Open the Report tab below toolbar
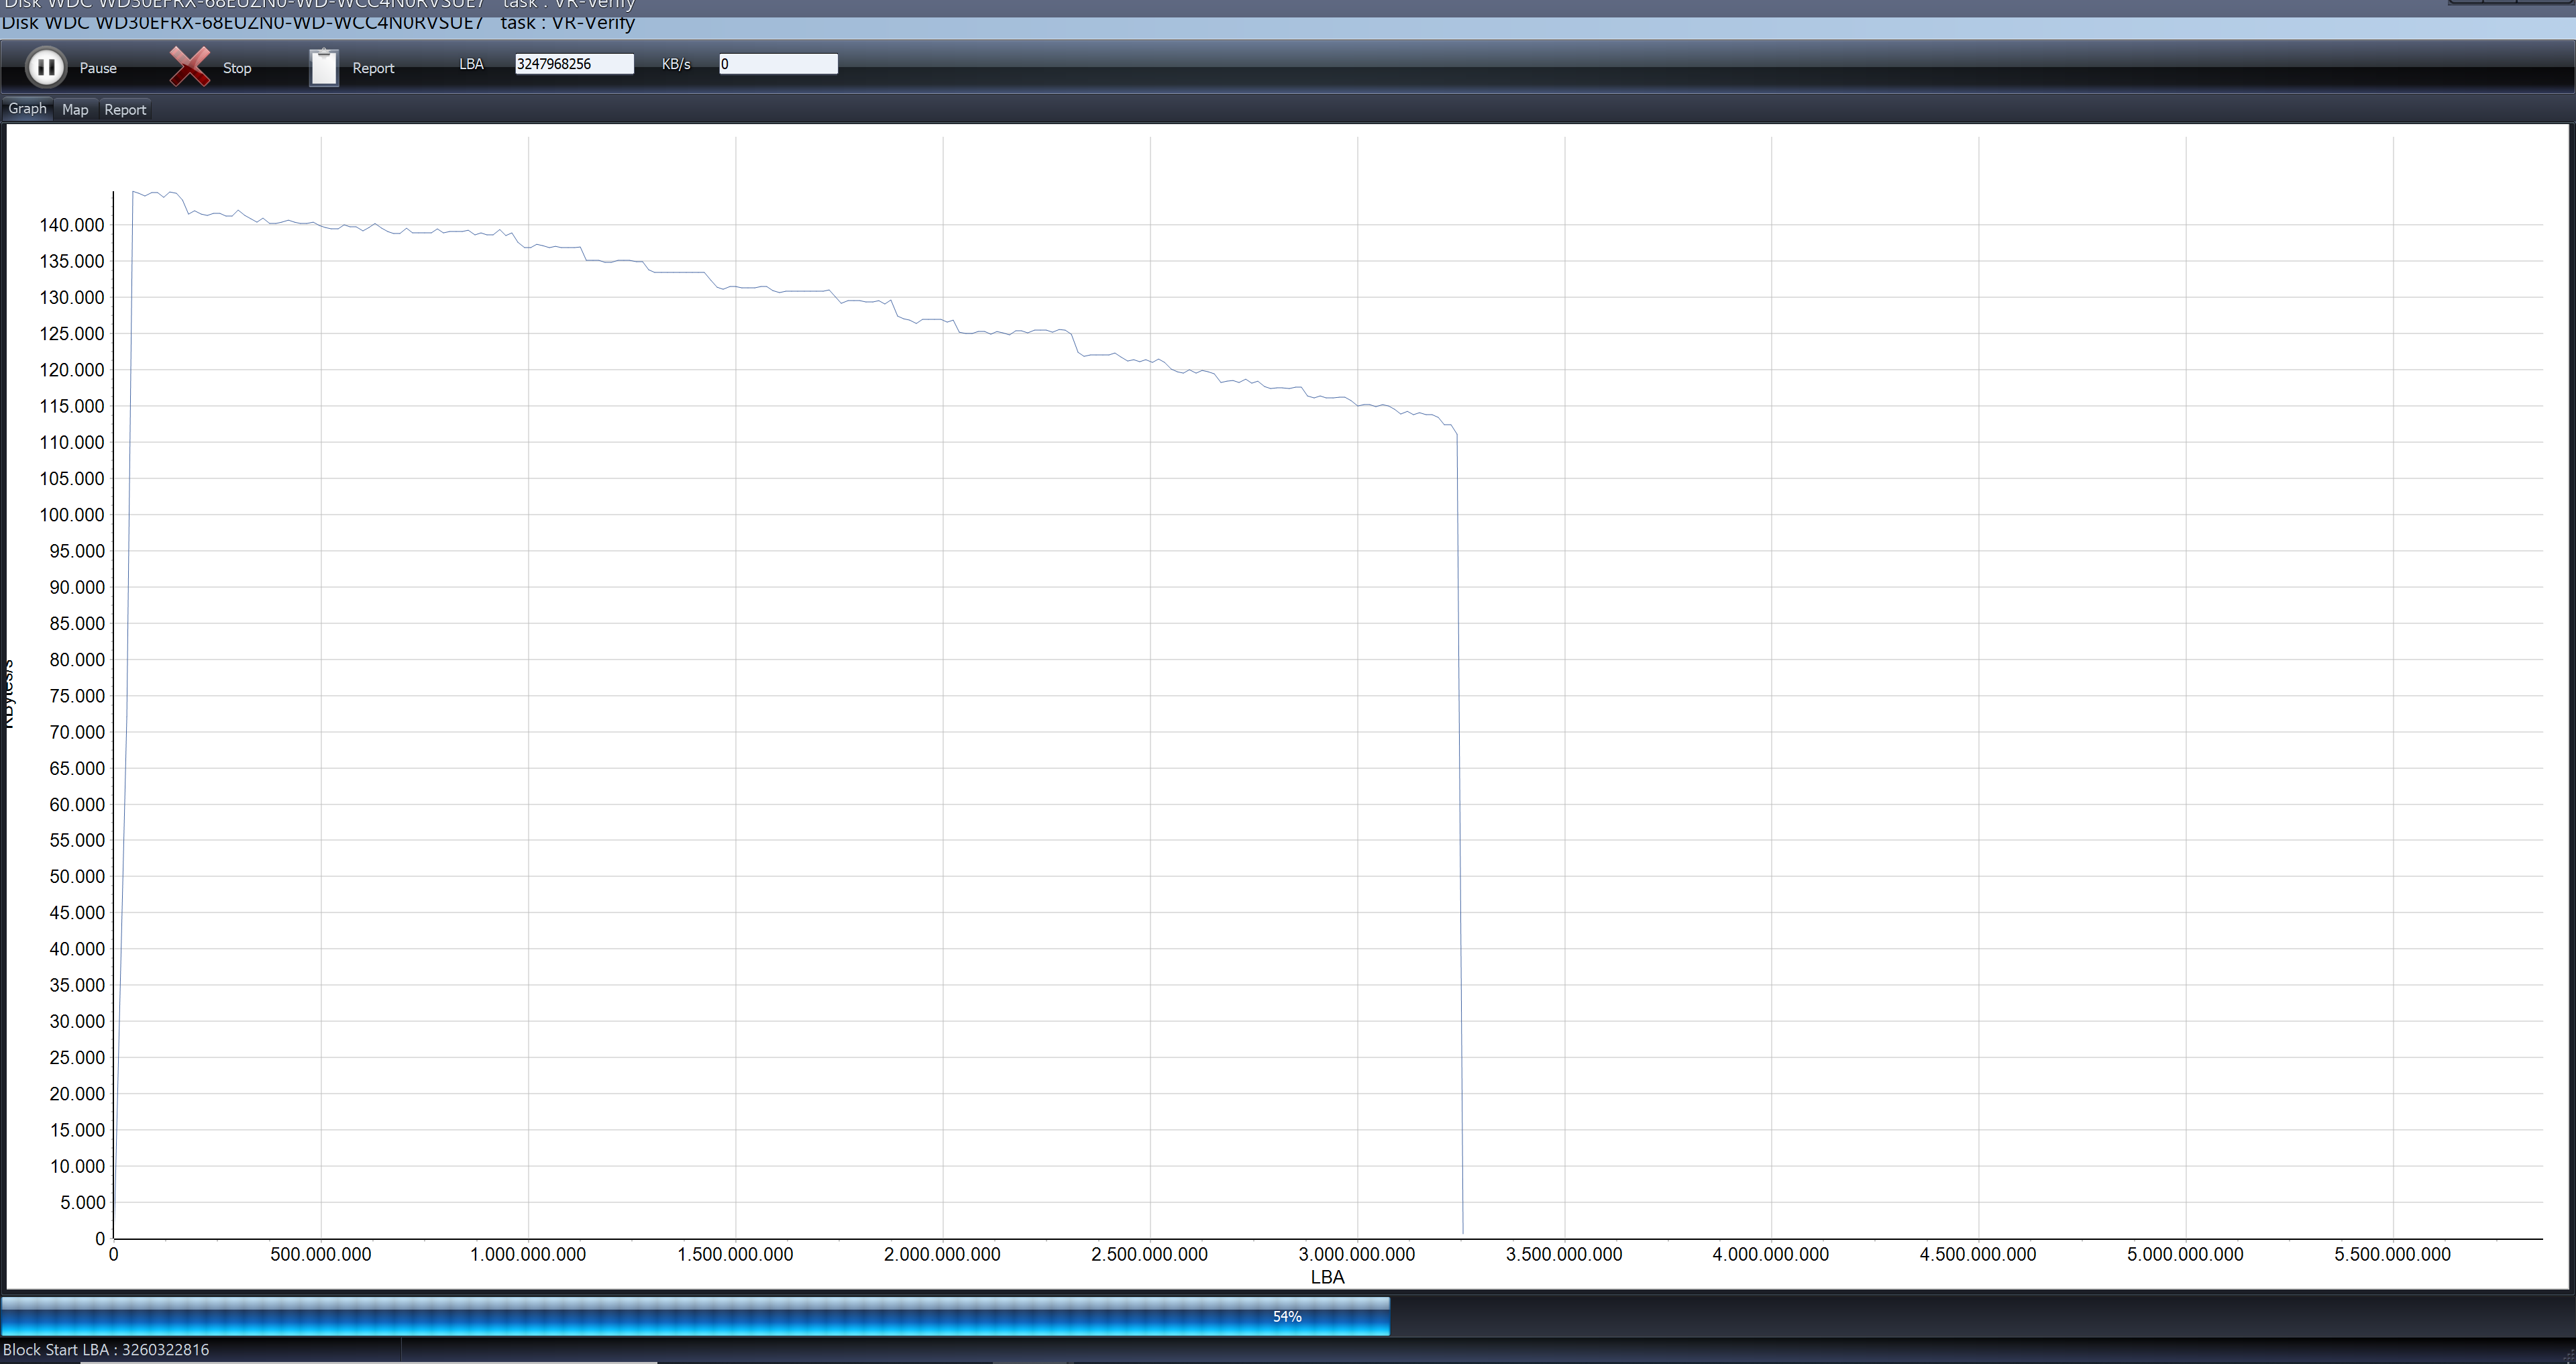 125,109
